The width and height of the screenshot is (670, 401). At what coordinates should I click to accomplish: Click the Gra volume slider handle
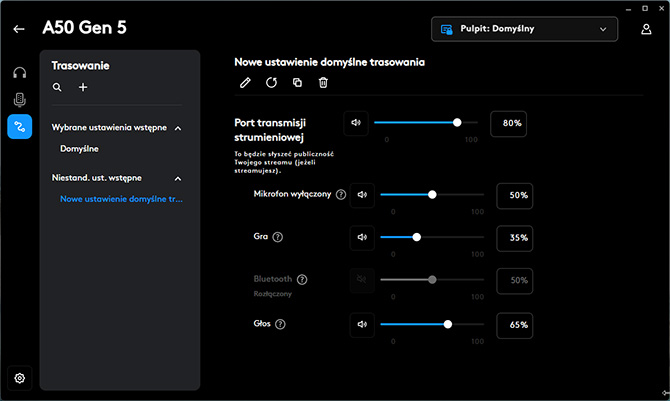click(417, 237)
